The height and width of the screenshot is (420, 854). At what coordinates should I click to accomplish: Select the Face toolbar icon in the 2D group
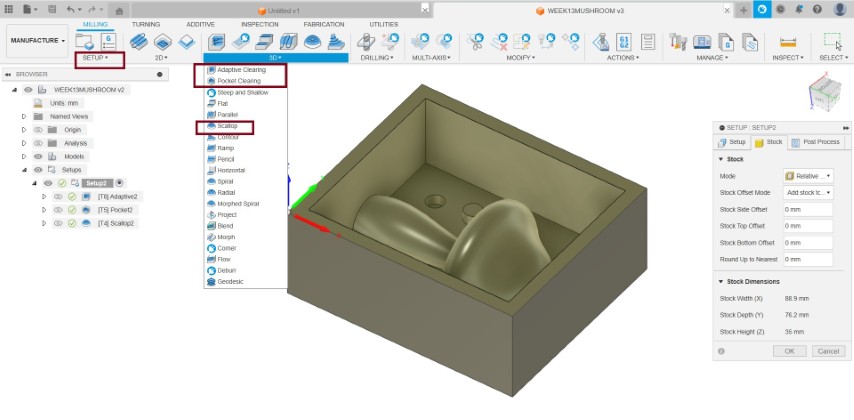[187, 41]
